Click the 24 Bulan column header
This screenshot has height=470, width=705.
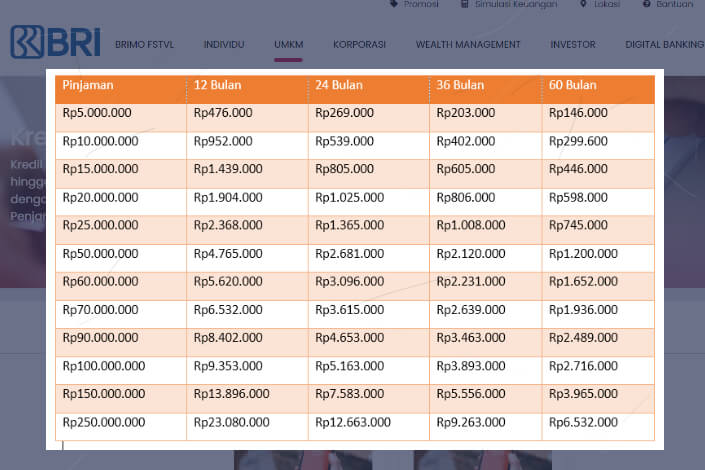369,90
